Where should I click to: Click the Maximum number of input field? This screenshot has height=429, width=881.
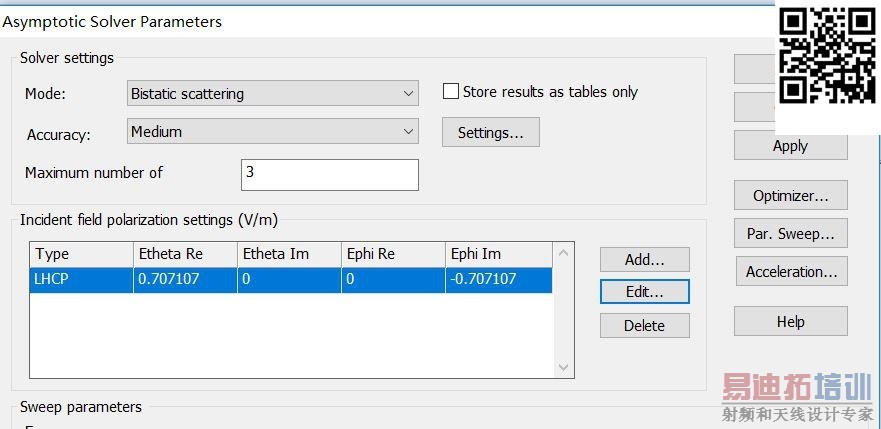coord(329,173)
